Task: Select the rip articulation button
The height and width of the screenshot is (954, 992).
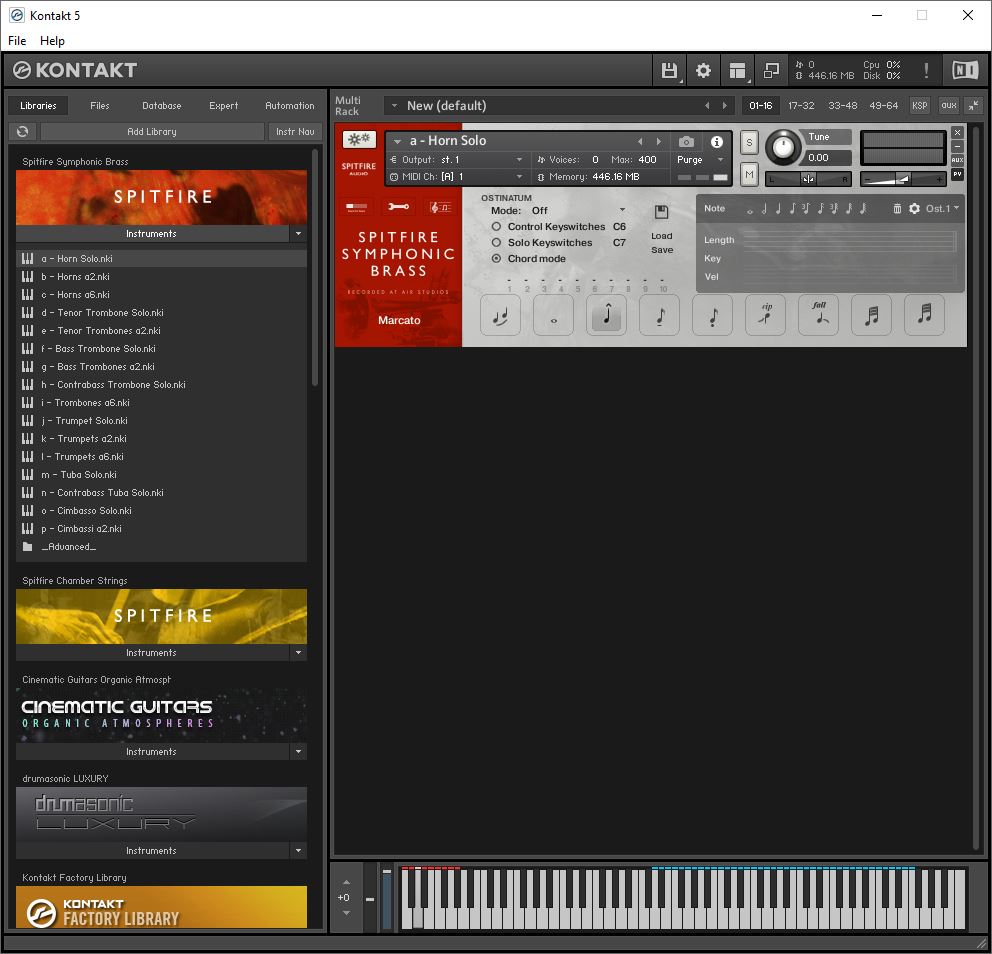Action: click(766, 315)
